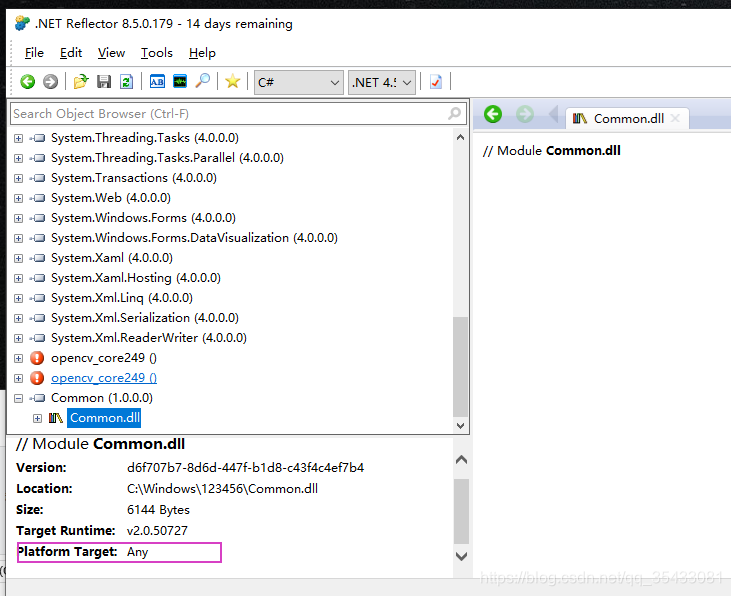Click tree view scrollbar up arrow
731x596 pixels.
(461, 137)
